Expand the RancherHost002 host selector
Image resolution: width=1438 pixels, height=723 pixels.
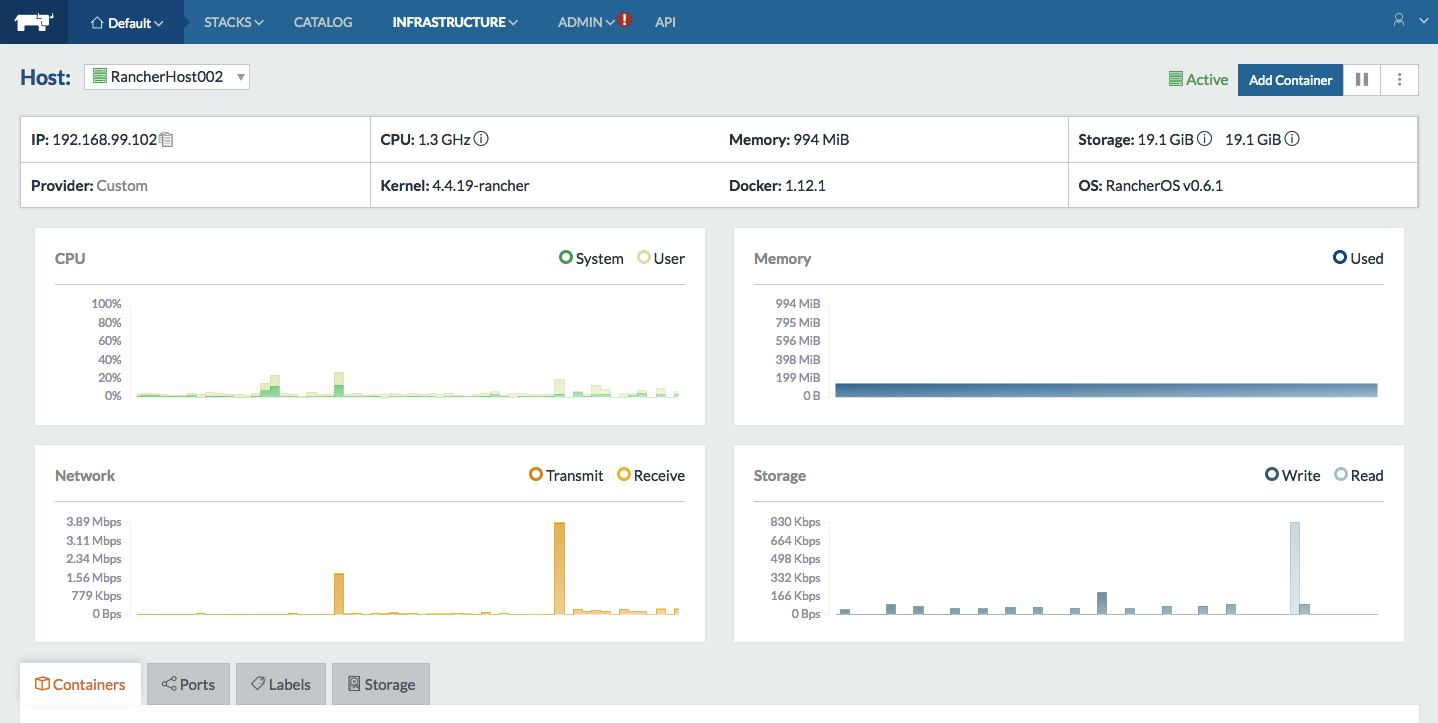pos(167,77)
